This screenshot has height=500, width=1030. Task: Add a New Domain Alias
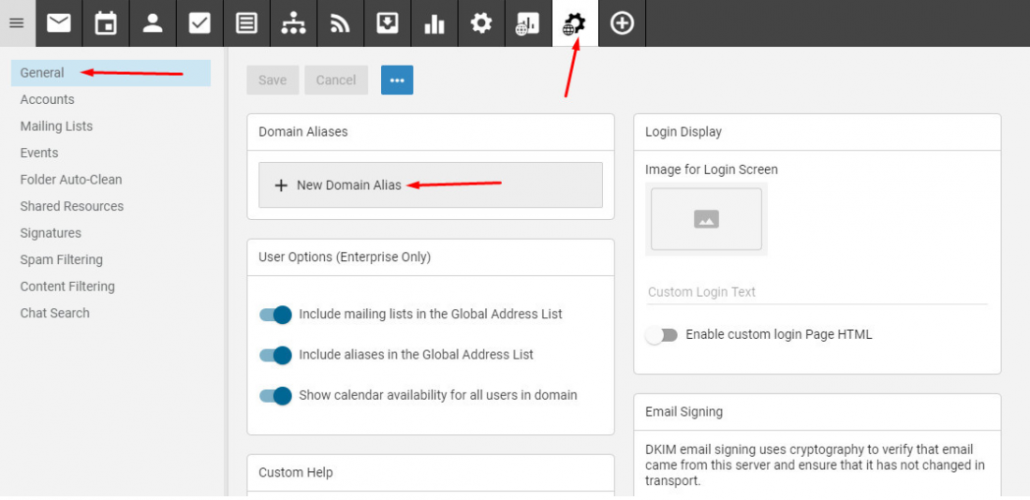pyautogui.click(x=430, y=185)
